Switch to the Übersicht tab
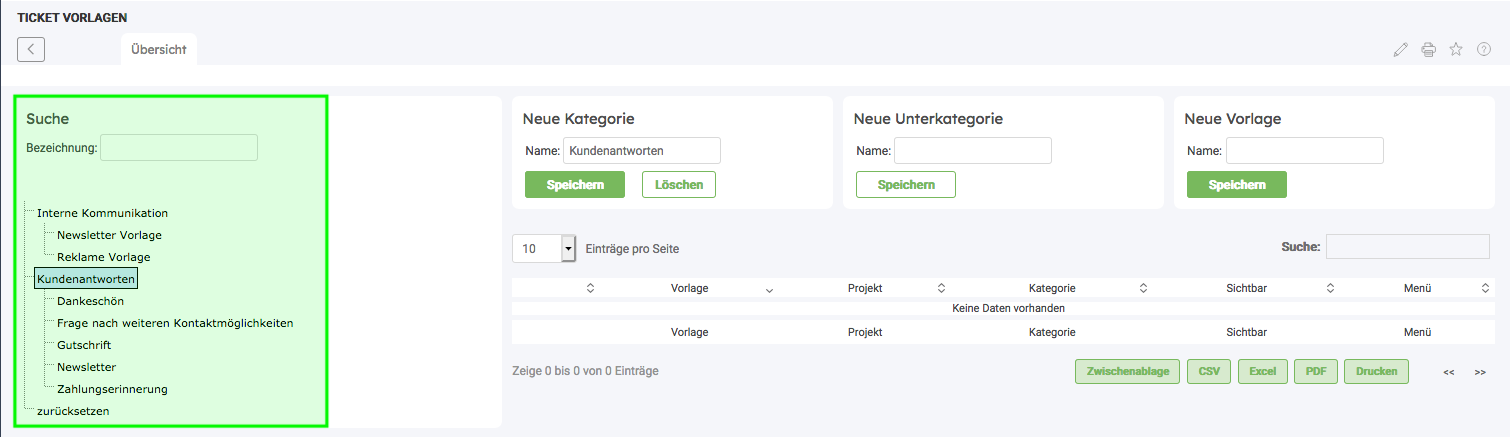This screenshot has height=437, width=1510. tap(159, 50)
